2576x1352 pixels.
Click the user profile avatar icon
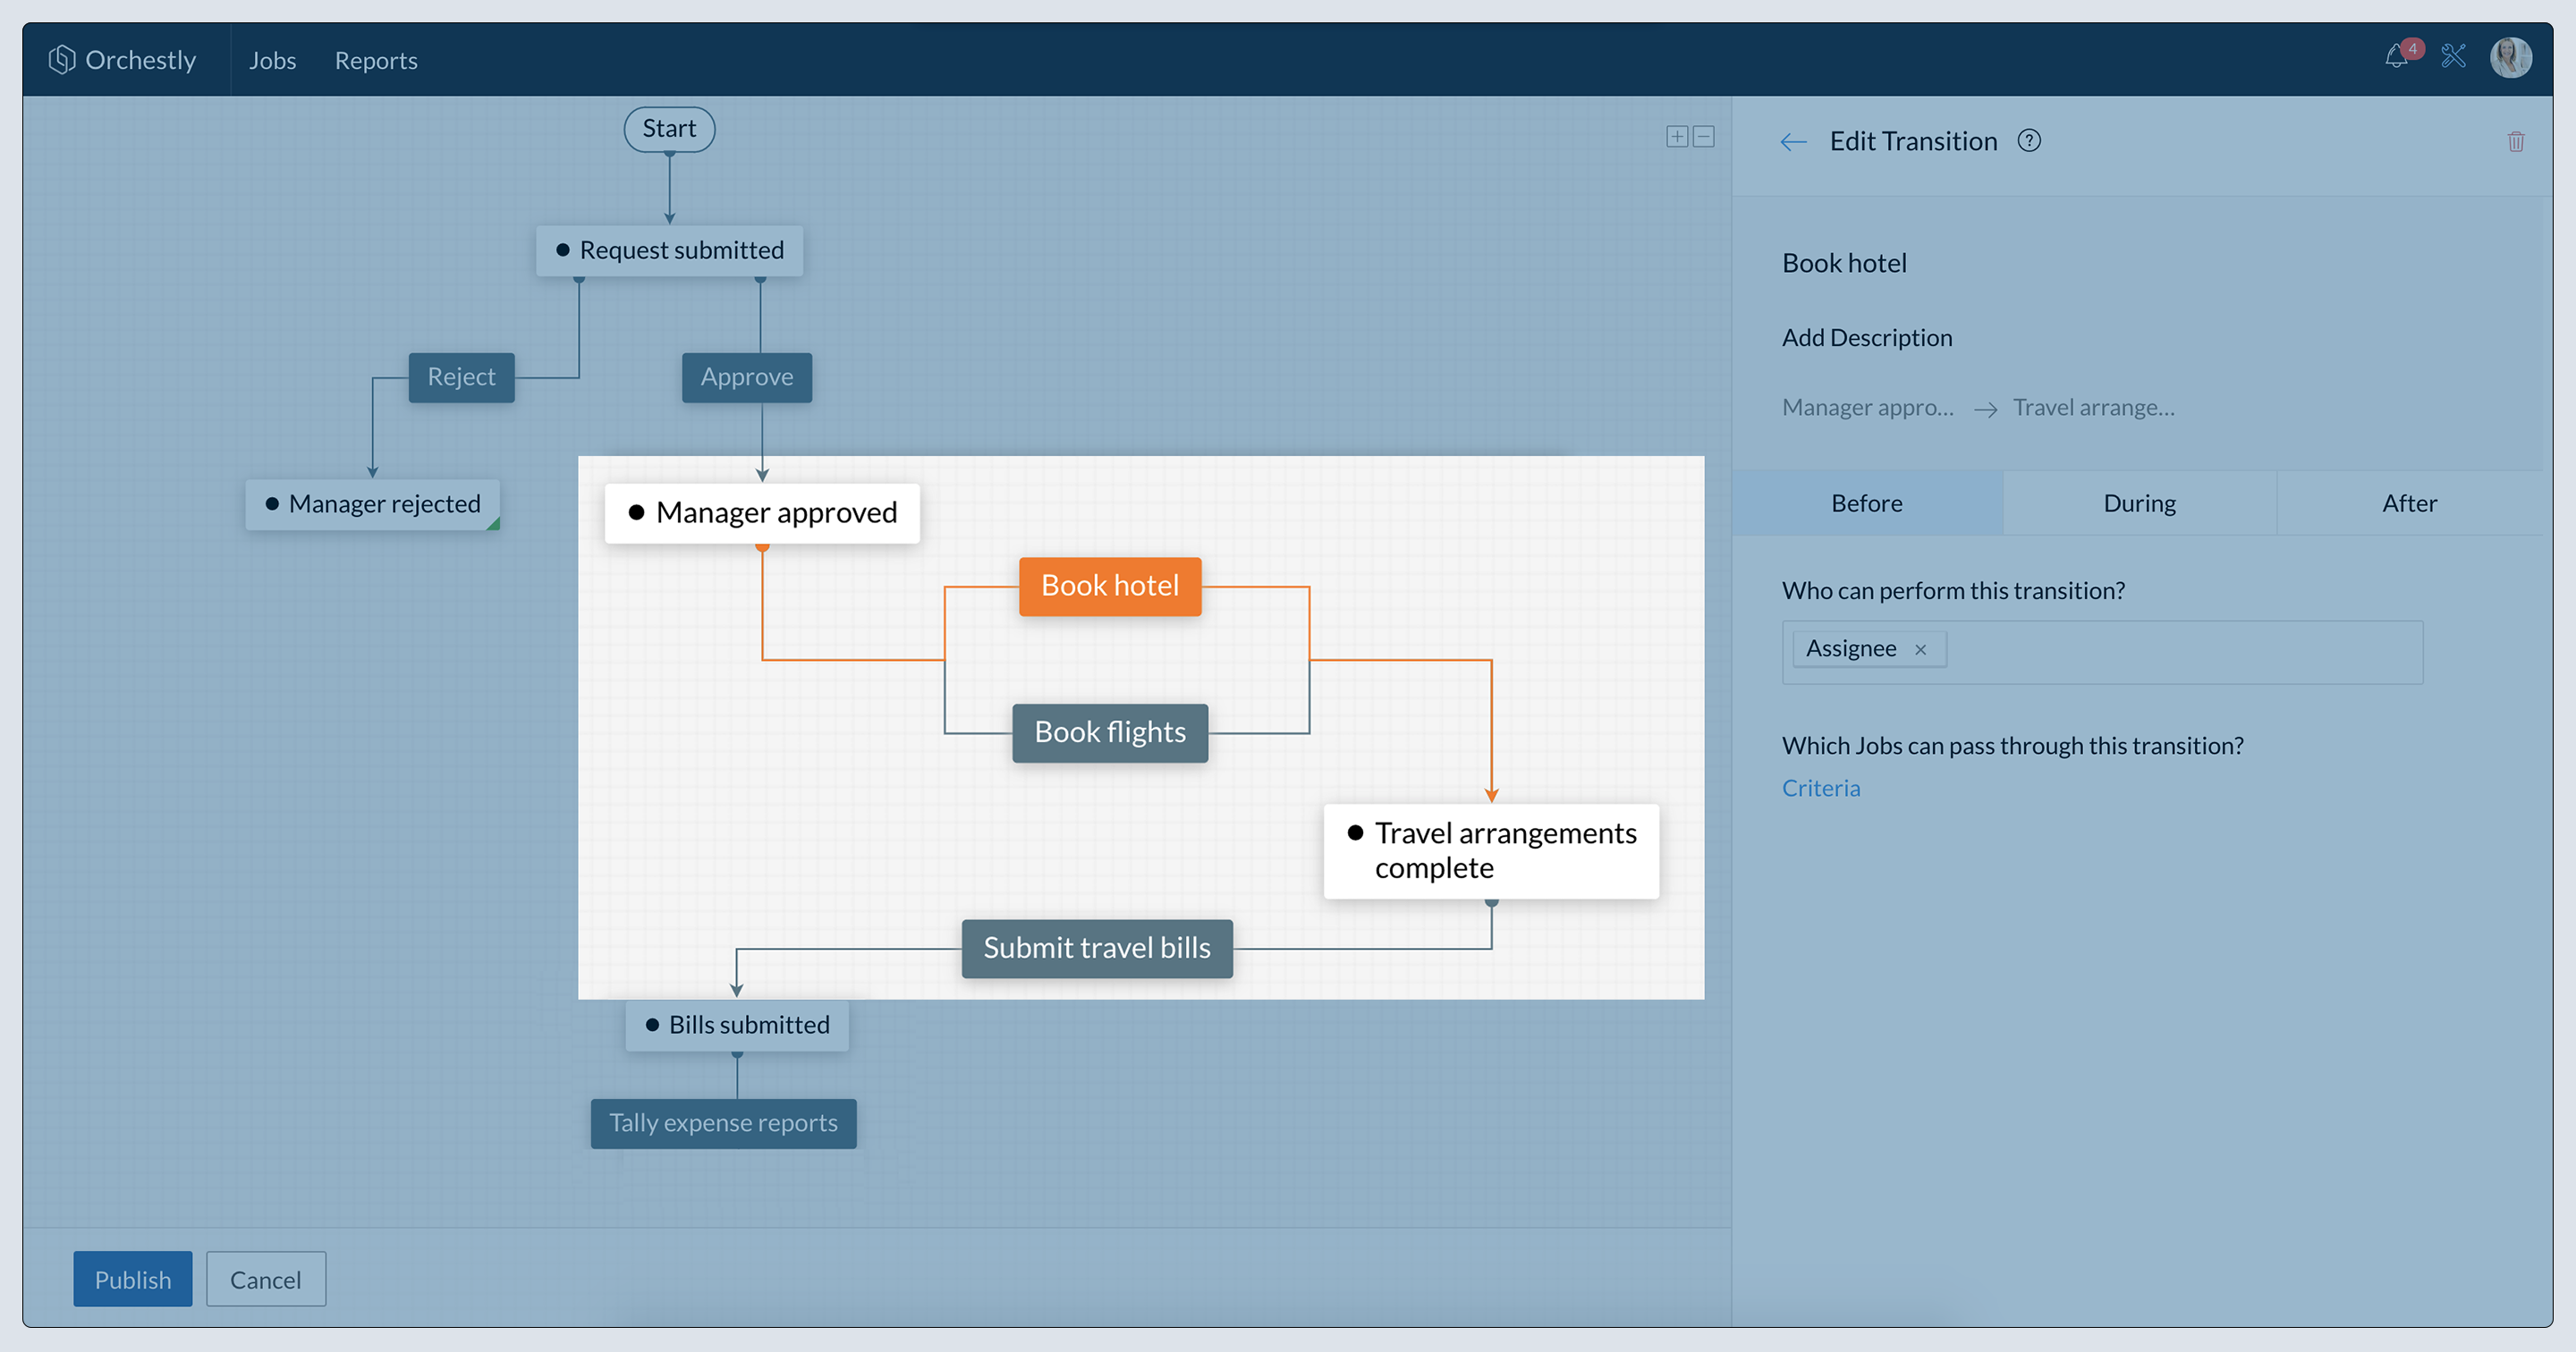pos(2512,58)
